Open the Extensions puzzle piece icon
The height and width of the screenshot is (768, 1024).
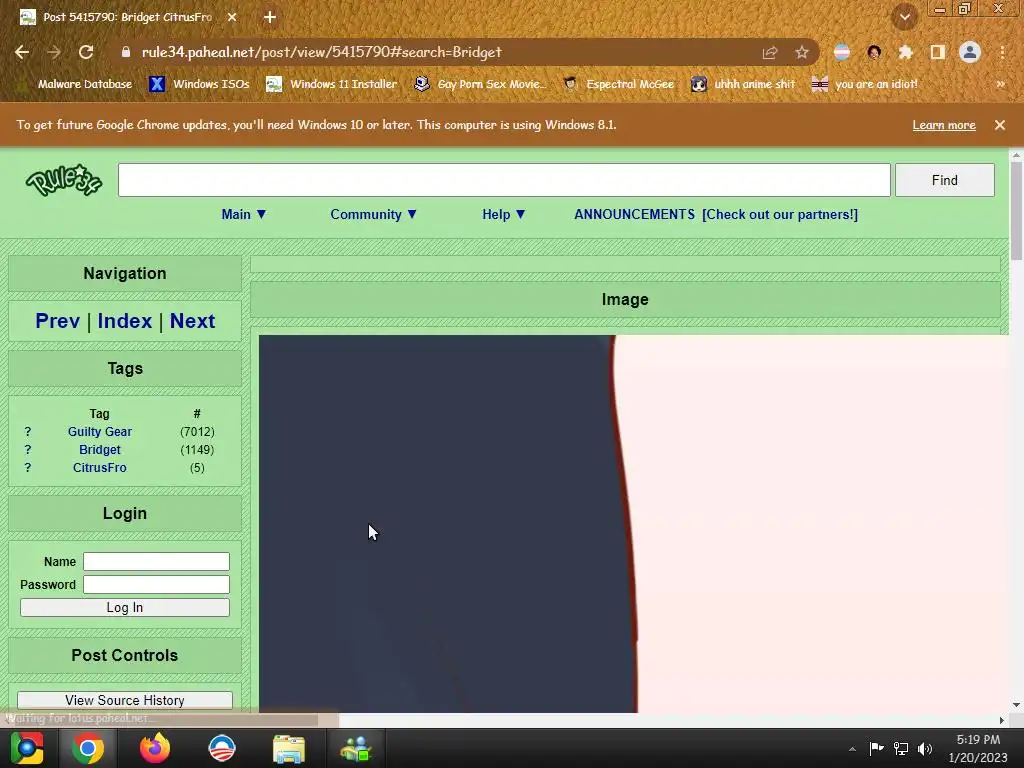pos(905,52)
